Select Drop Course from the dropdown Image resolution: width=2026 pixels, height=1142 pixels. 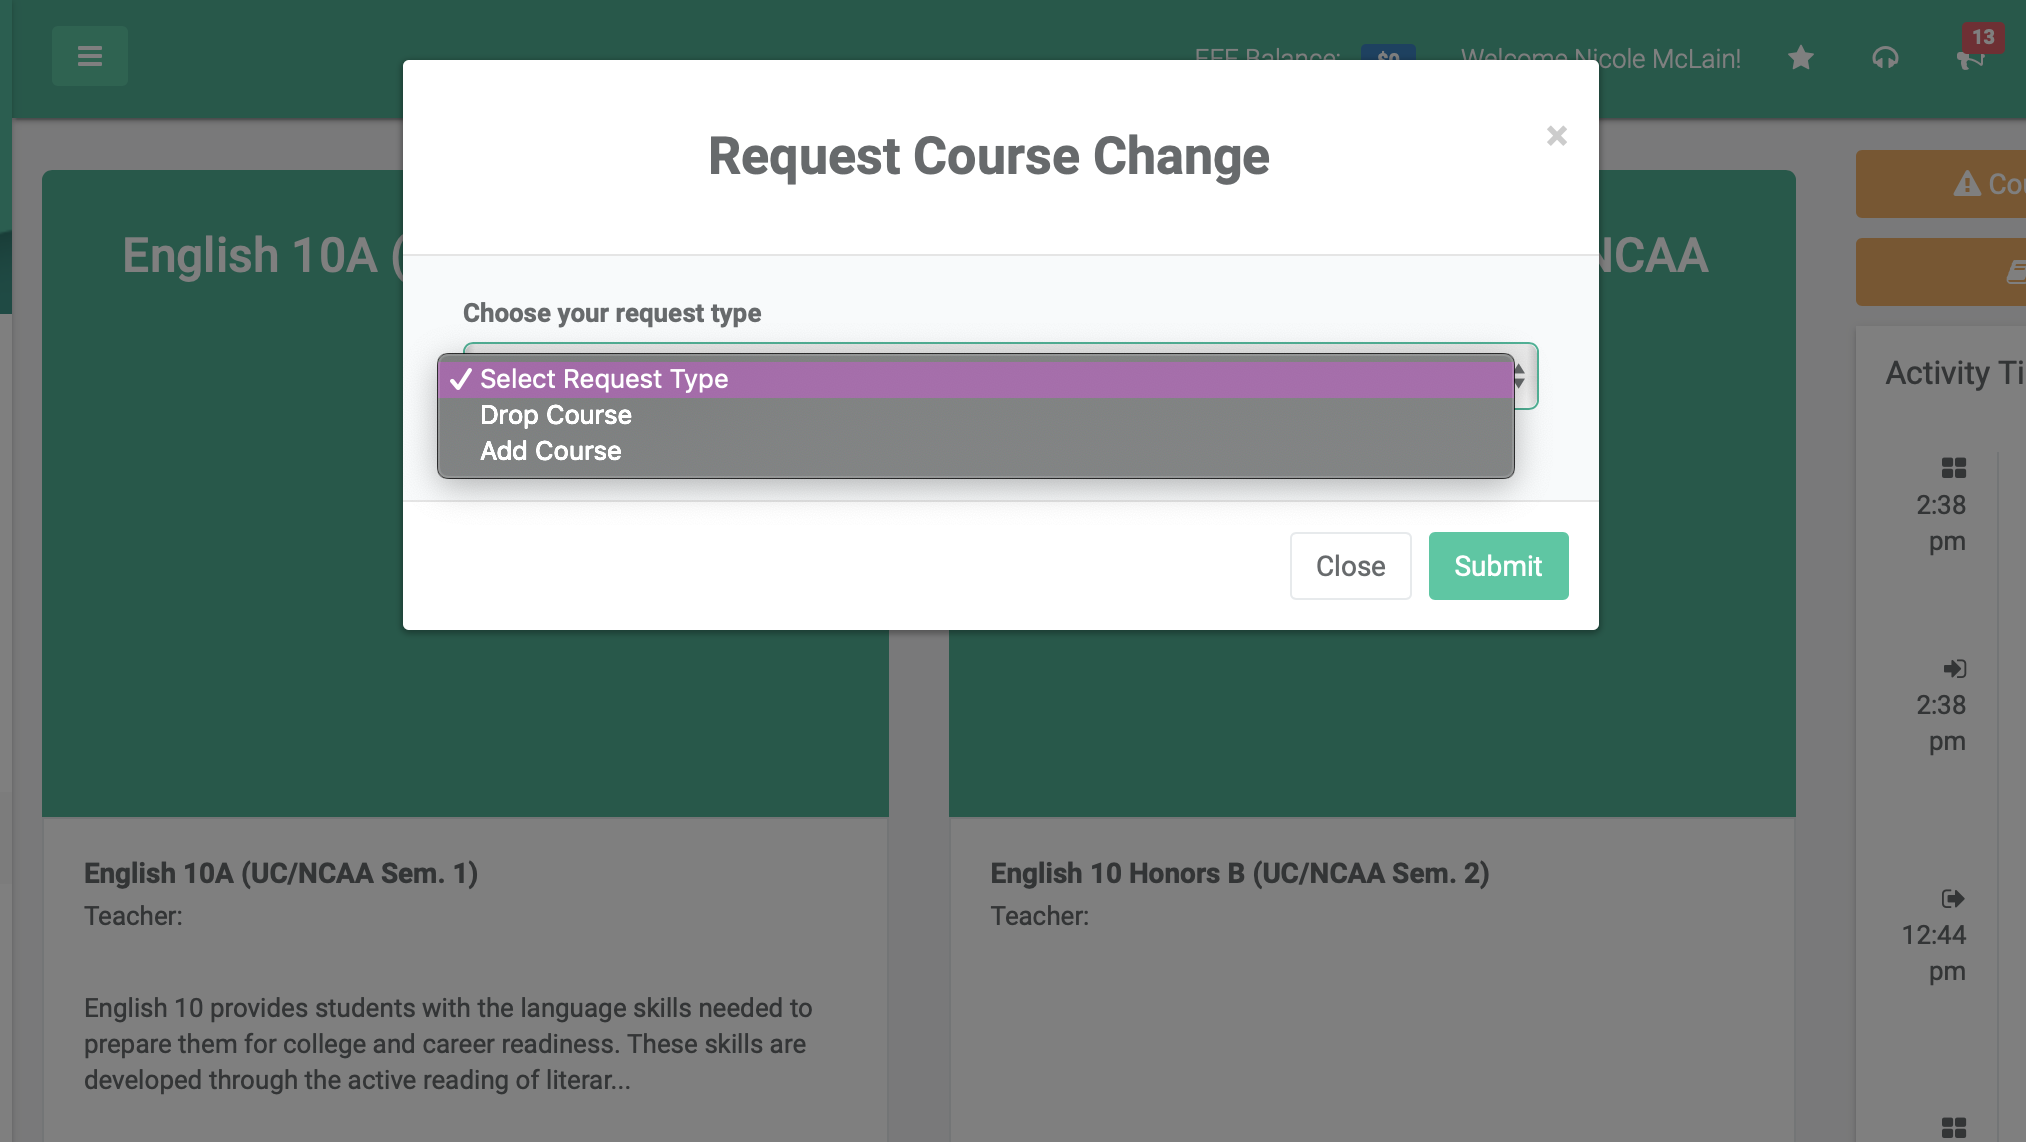tap(555, 415)
